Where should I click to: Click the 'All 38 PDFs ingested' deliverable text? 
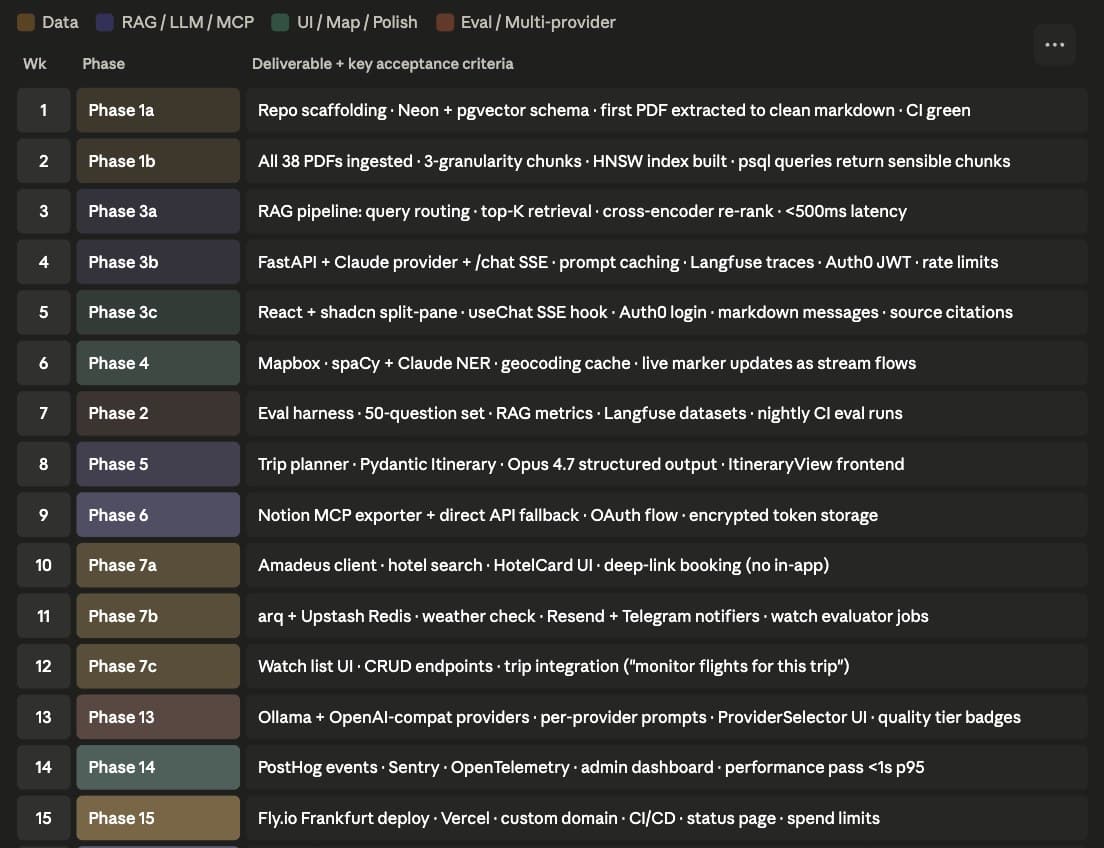tap(634, 161)
